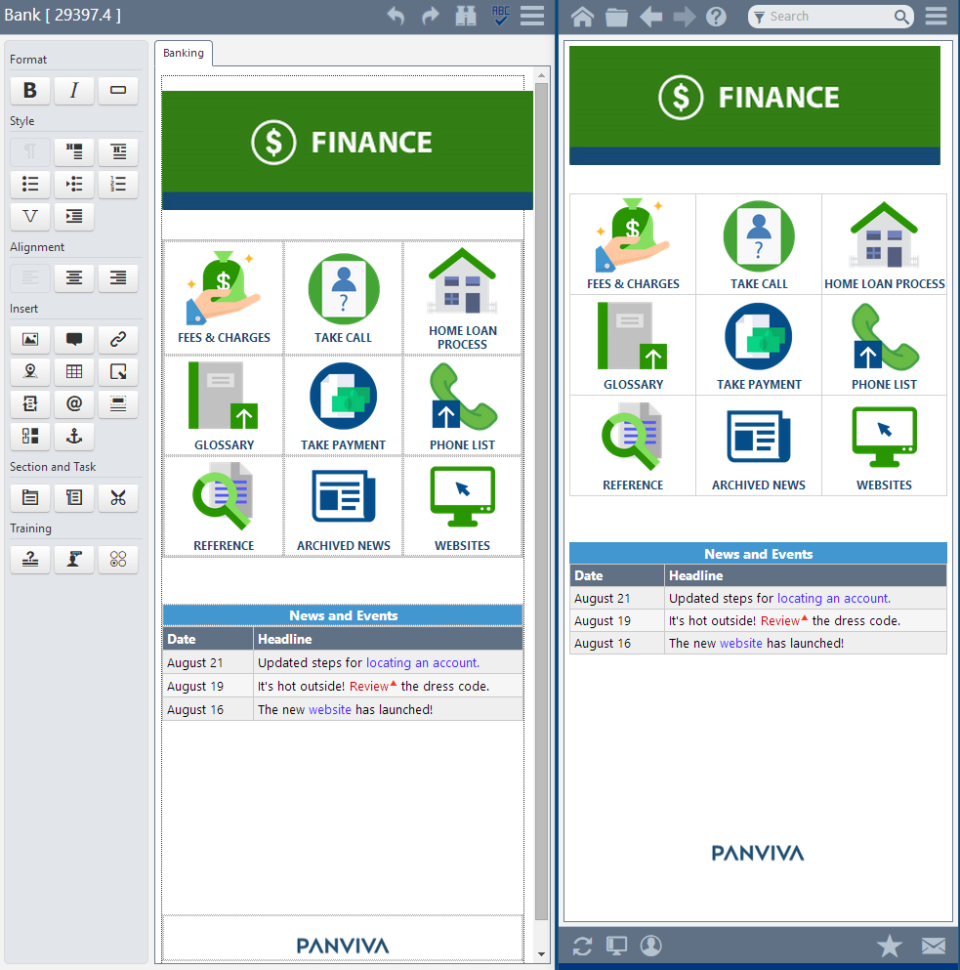Redo the last edit
This screenshot has width=960, height=970.
(430, 16)
